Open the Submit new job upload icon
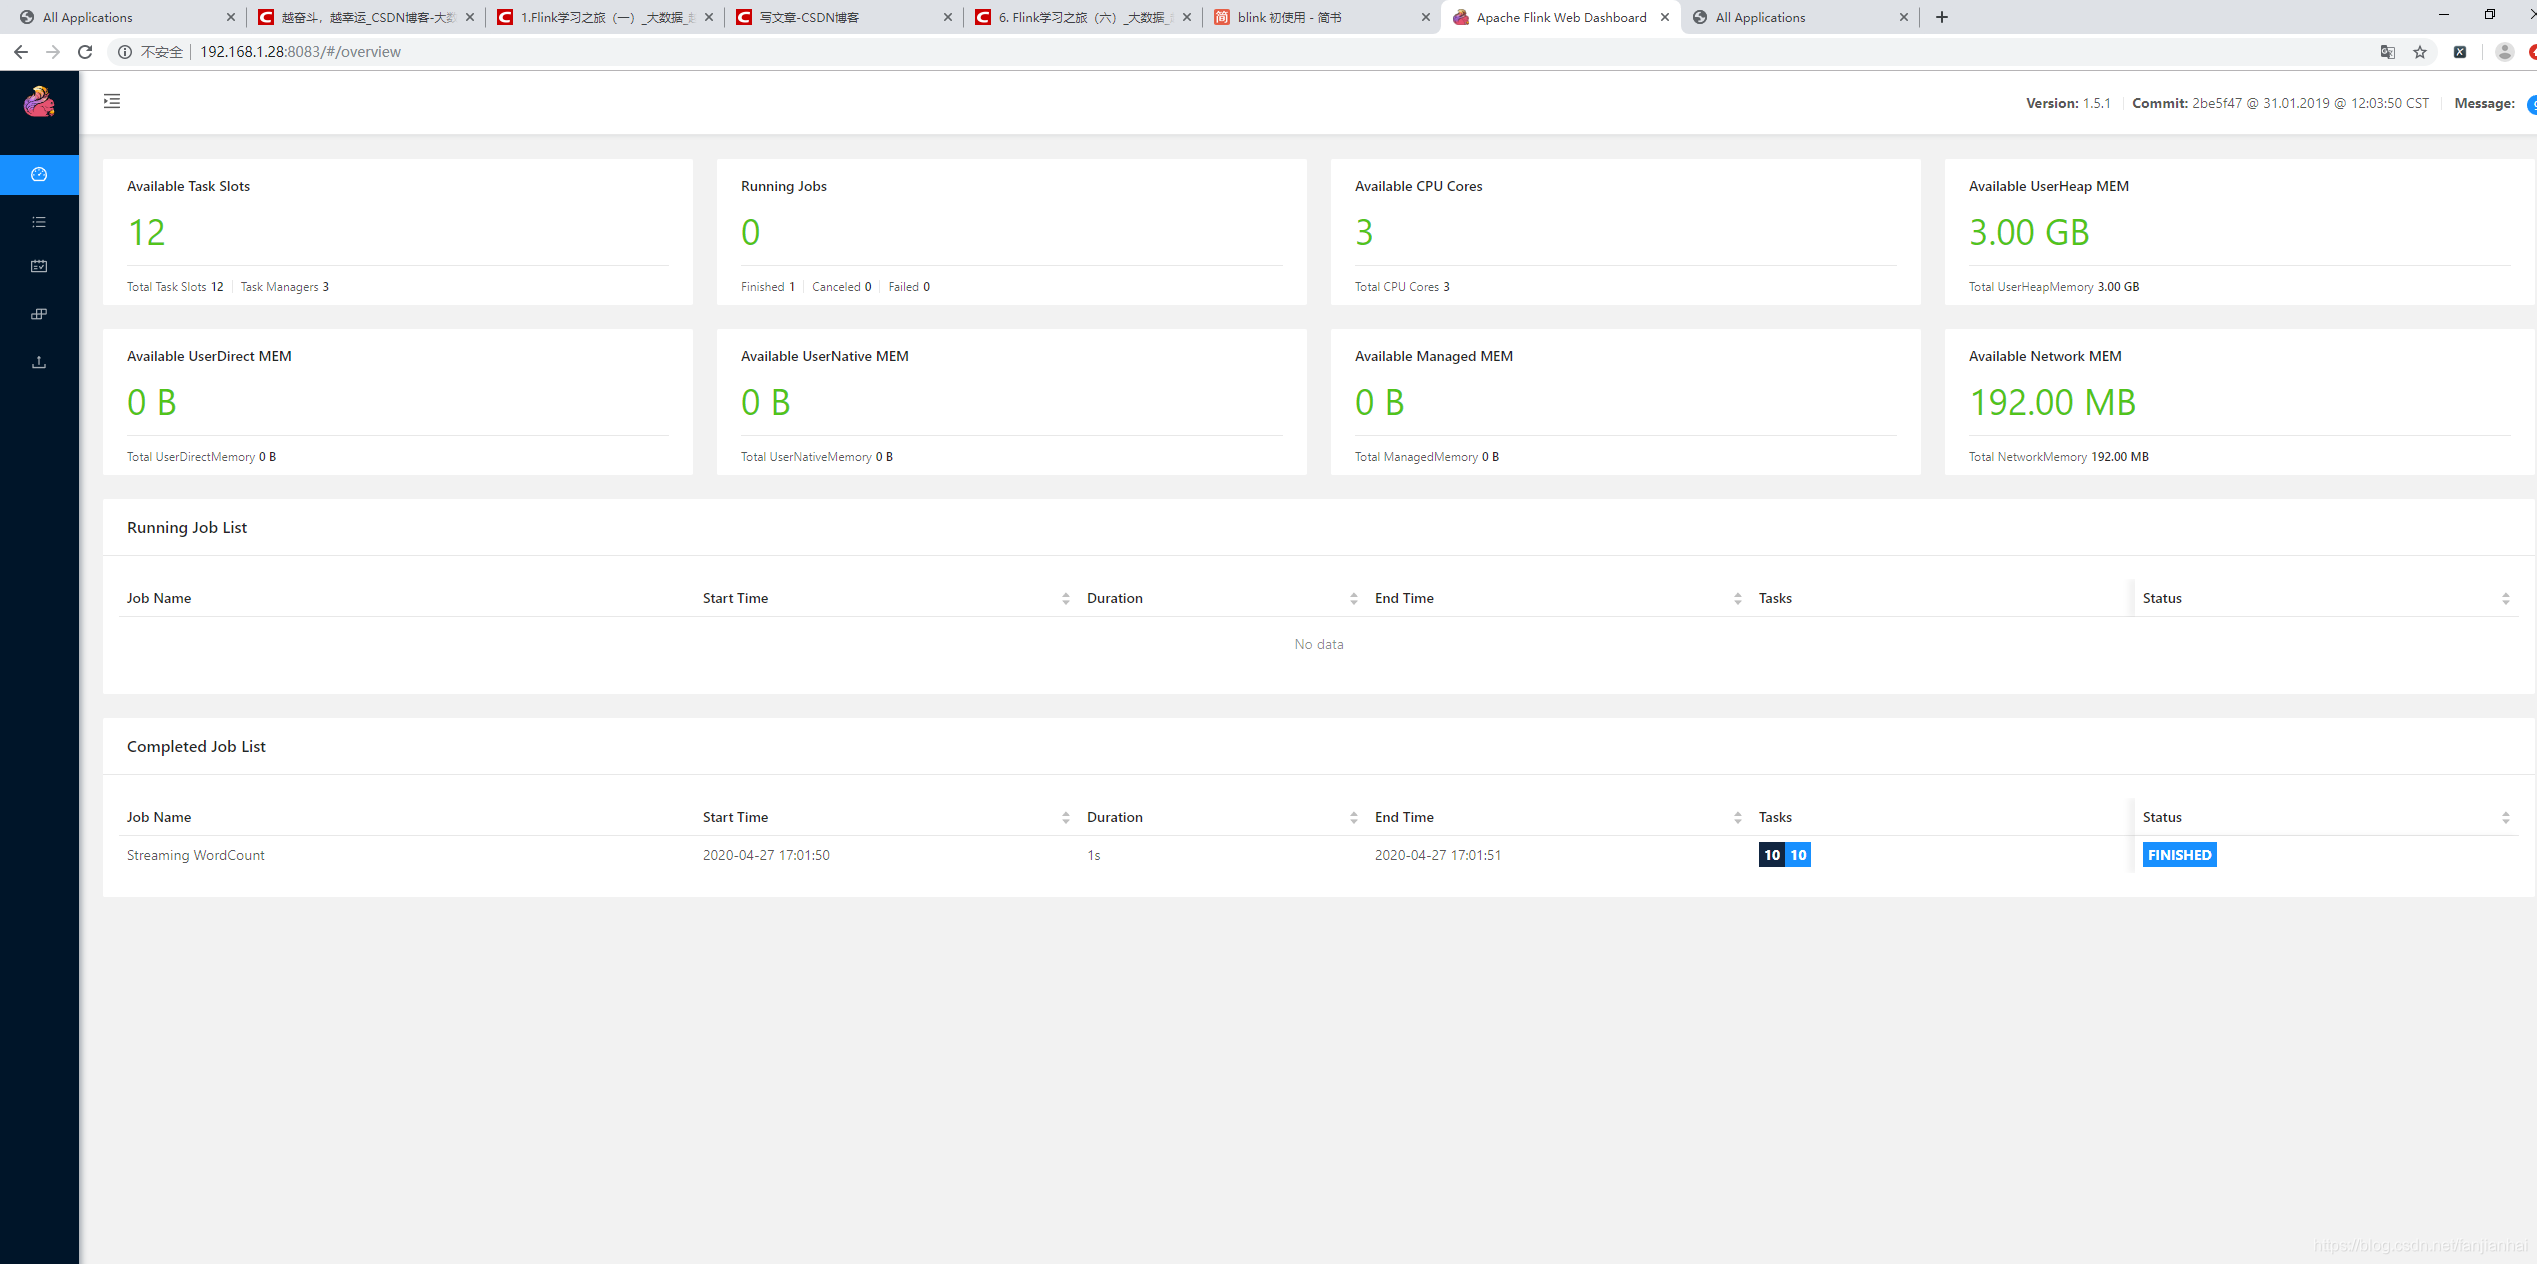The image size is (2537, 1264). tap(39, 362)
